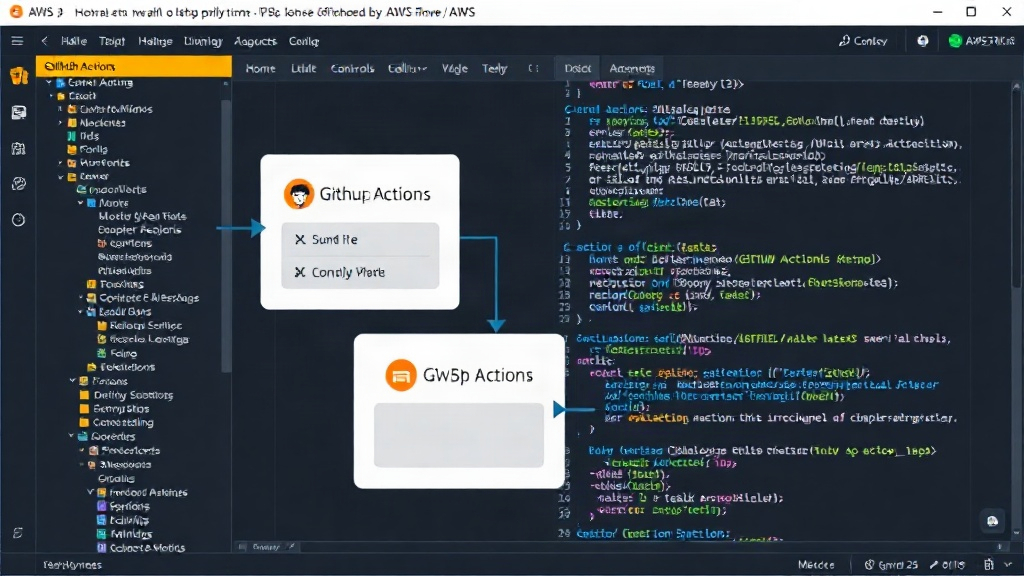Image resolution: width=1024 pixels, height=576 pixels.
Task: Open the building icon in the left sidebar
Action: 19,149
